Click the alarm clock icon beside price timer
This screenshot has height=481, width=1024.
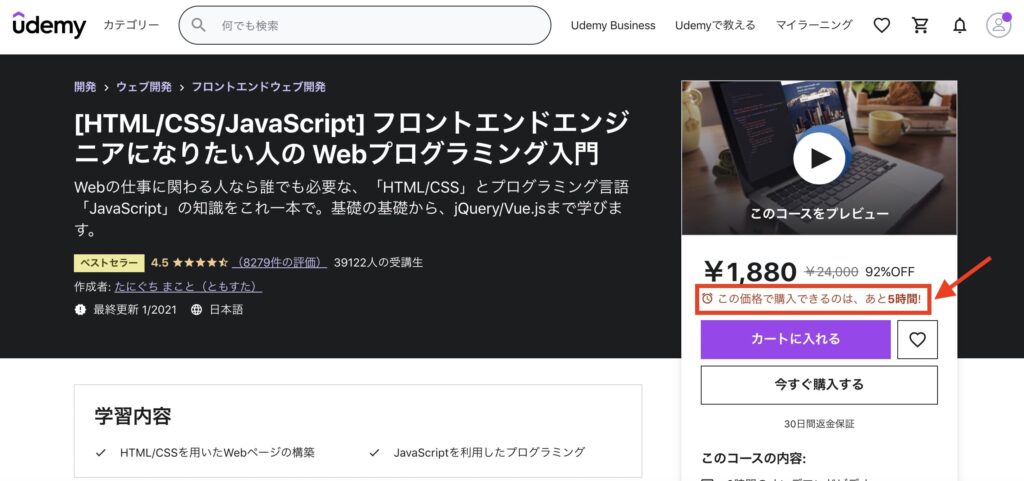(707, 299)
